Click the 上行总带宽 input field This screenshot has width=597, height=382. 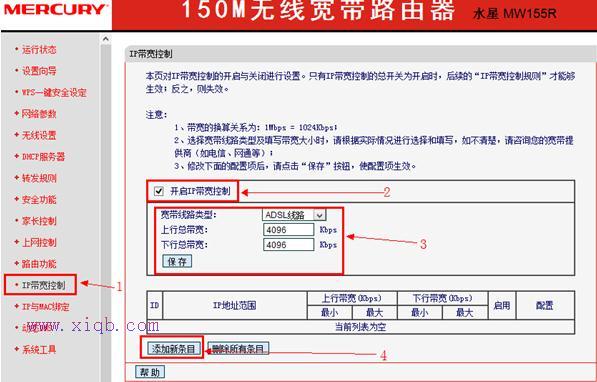click(289, 230)
